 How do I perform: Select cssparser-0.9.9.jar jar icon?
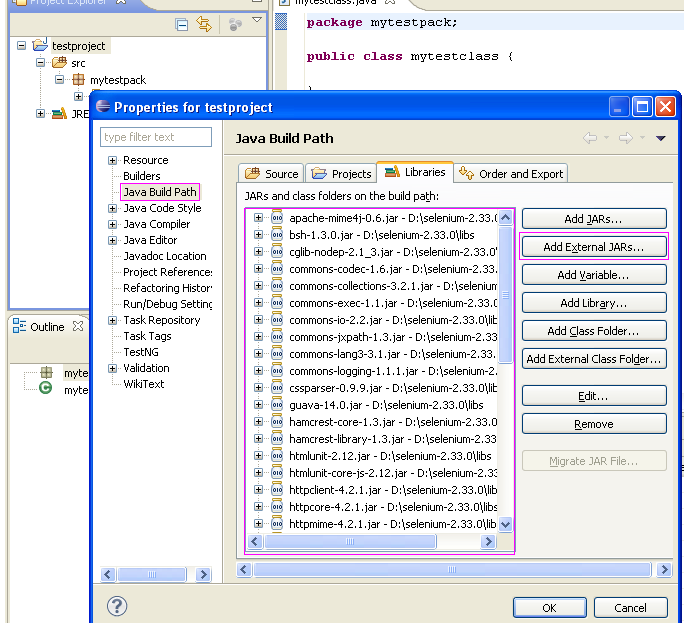(x=277, y=388)
